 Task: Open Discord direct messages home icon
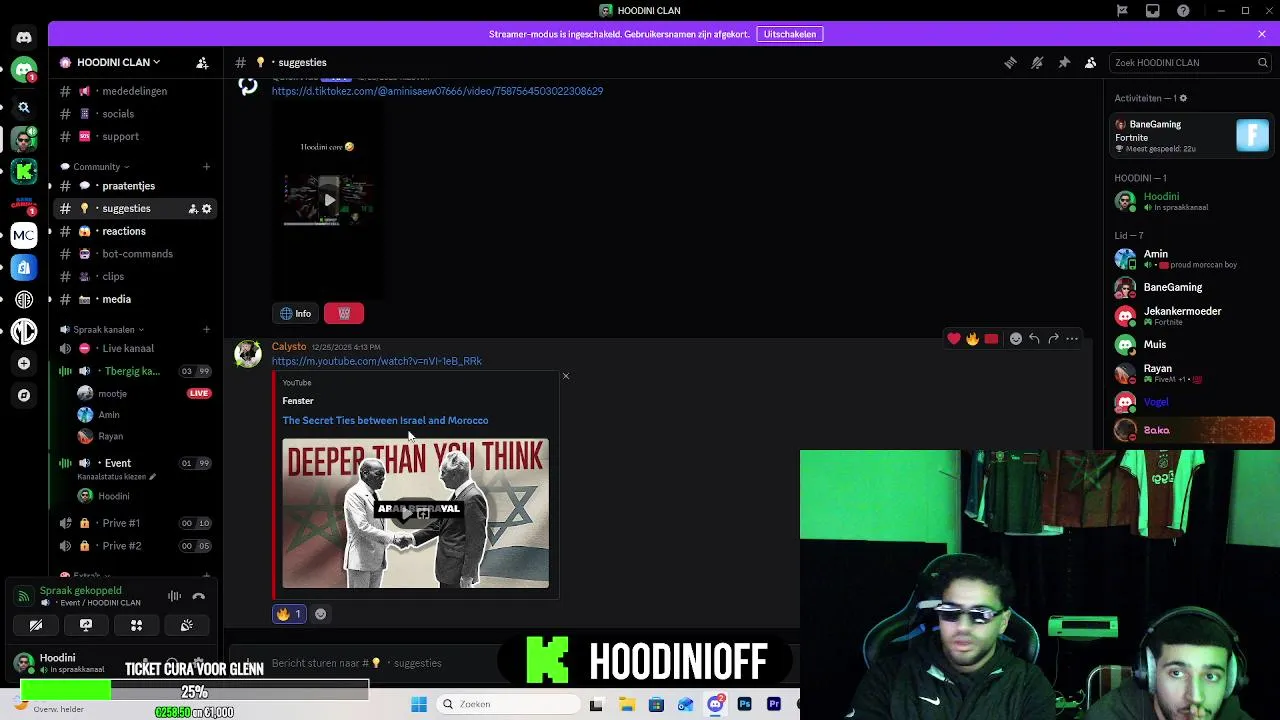(x=24, y=38)
